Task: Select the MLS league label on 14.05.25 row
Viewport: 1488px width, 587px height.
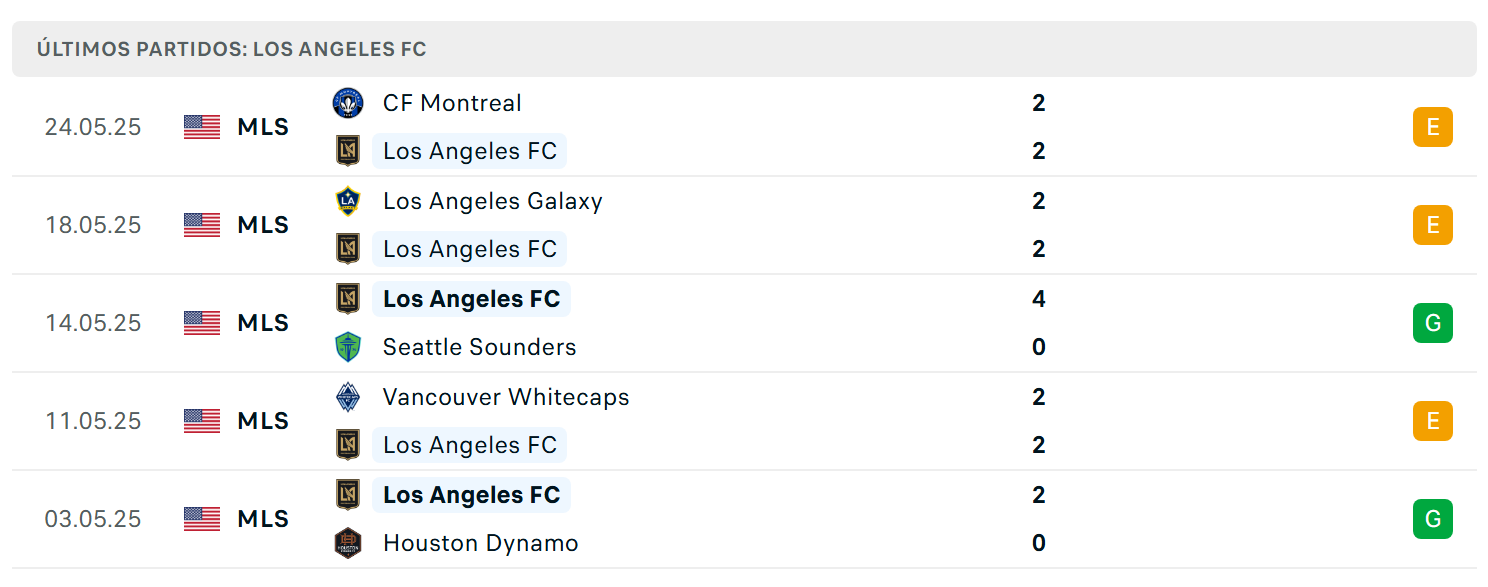Action: 263,323
